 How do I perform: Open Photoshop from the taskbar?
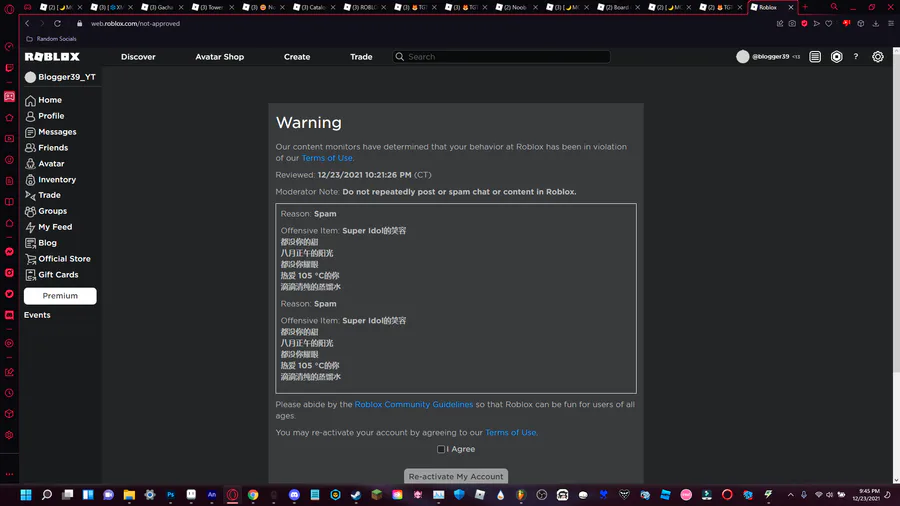click(x=170, y=495)
